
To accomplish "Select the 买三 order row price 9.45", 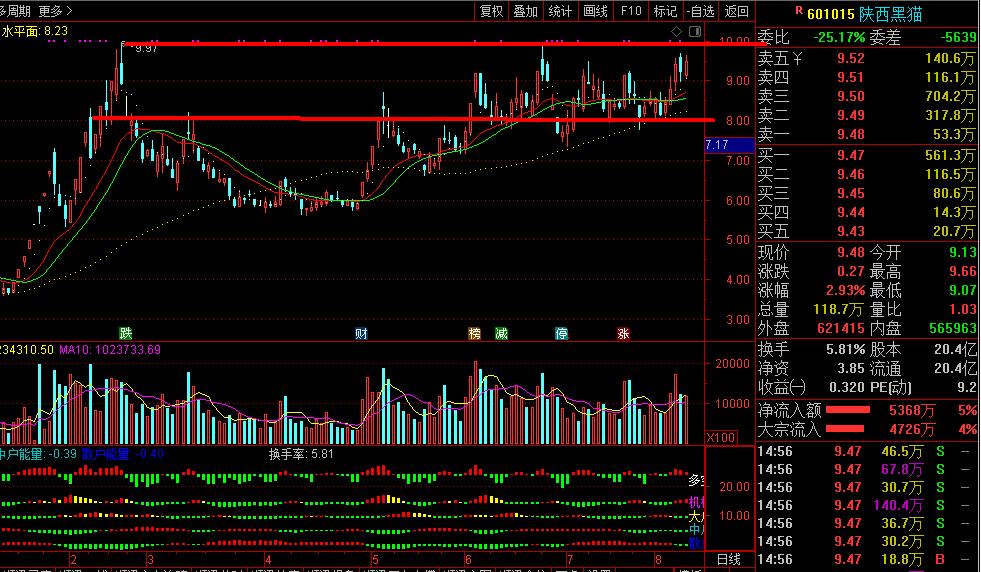I will (851, 193).
